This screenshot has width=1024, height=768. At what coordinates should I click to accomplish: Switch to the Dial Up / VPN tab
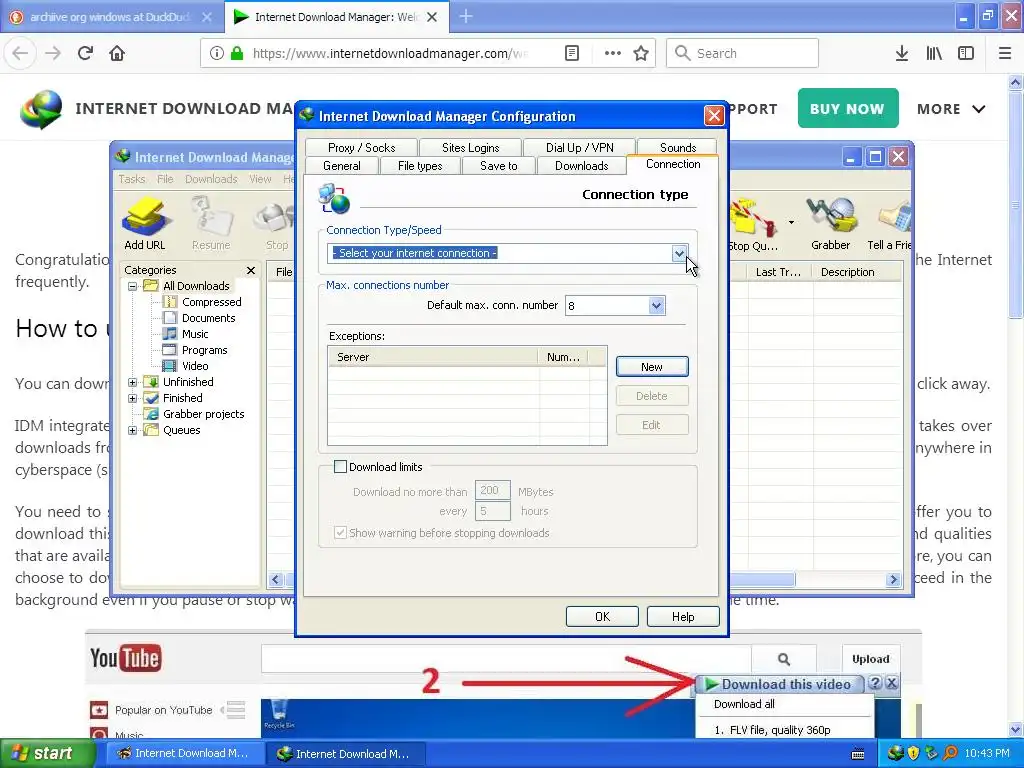click(x=579, y=148)
